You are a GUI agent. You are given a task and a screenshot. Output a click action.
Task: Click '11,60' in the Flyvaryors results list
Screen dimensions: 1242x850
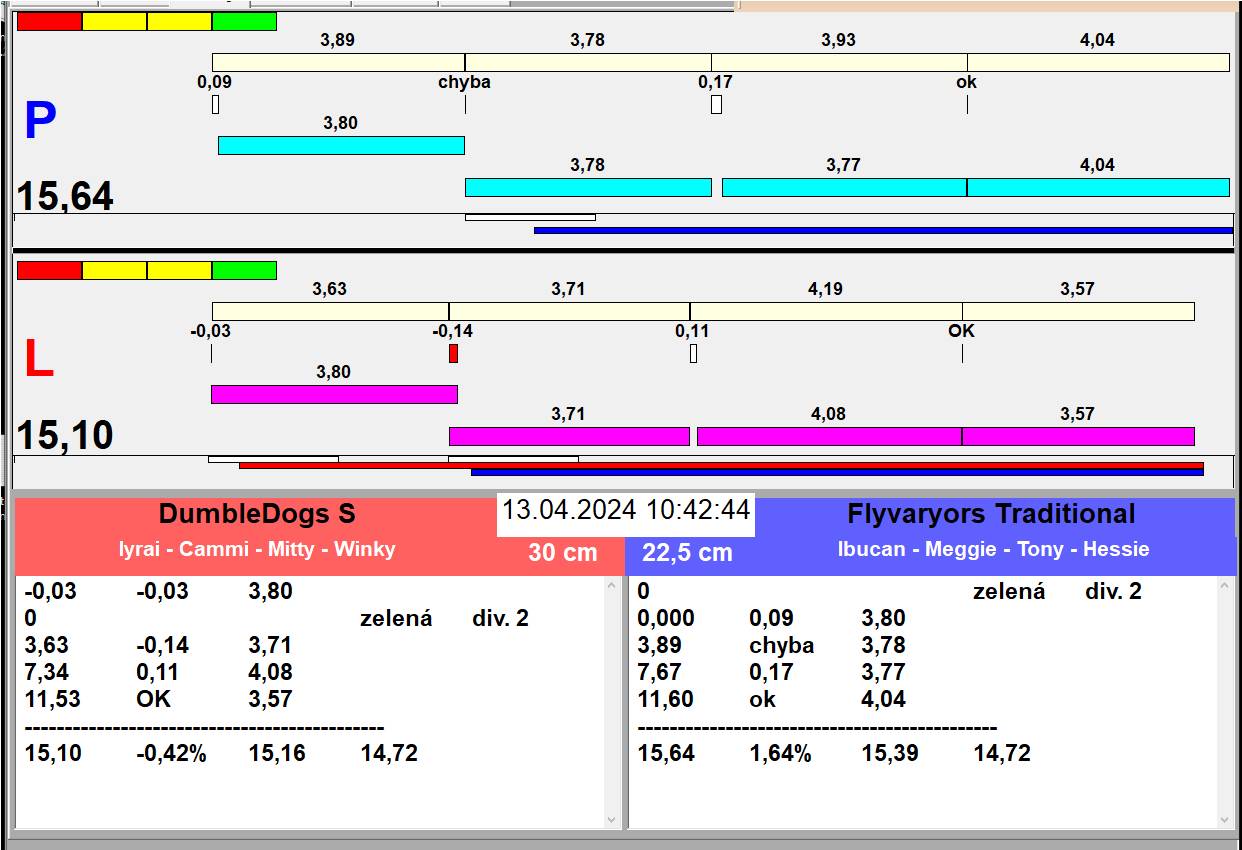(x=666, y=699)
